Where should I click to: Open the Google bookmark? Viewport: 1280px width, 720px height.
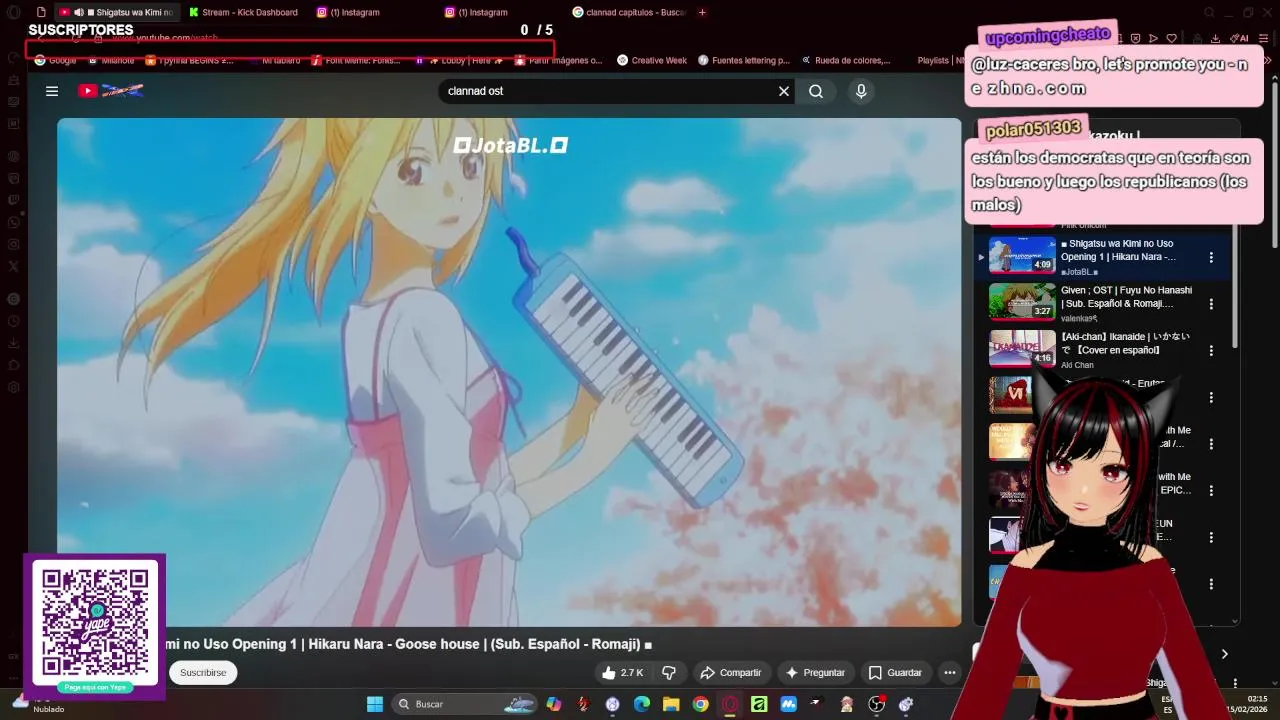click(x=56, y=60)
